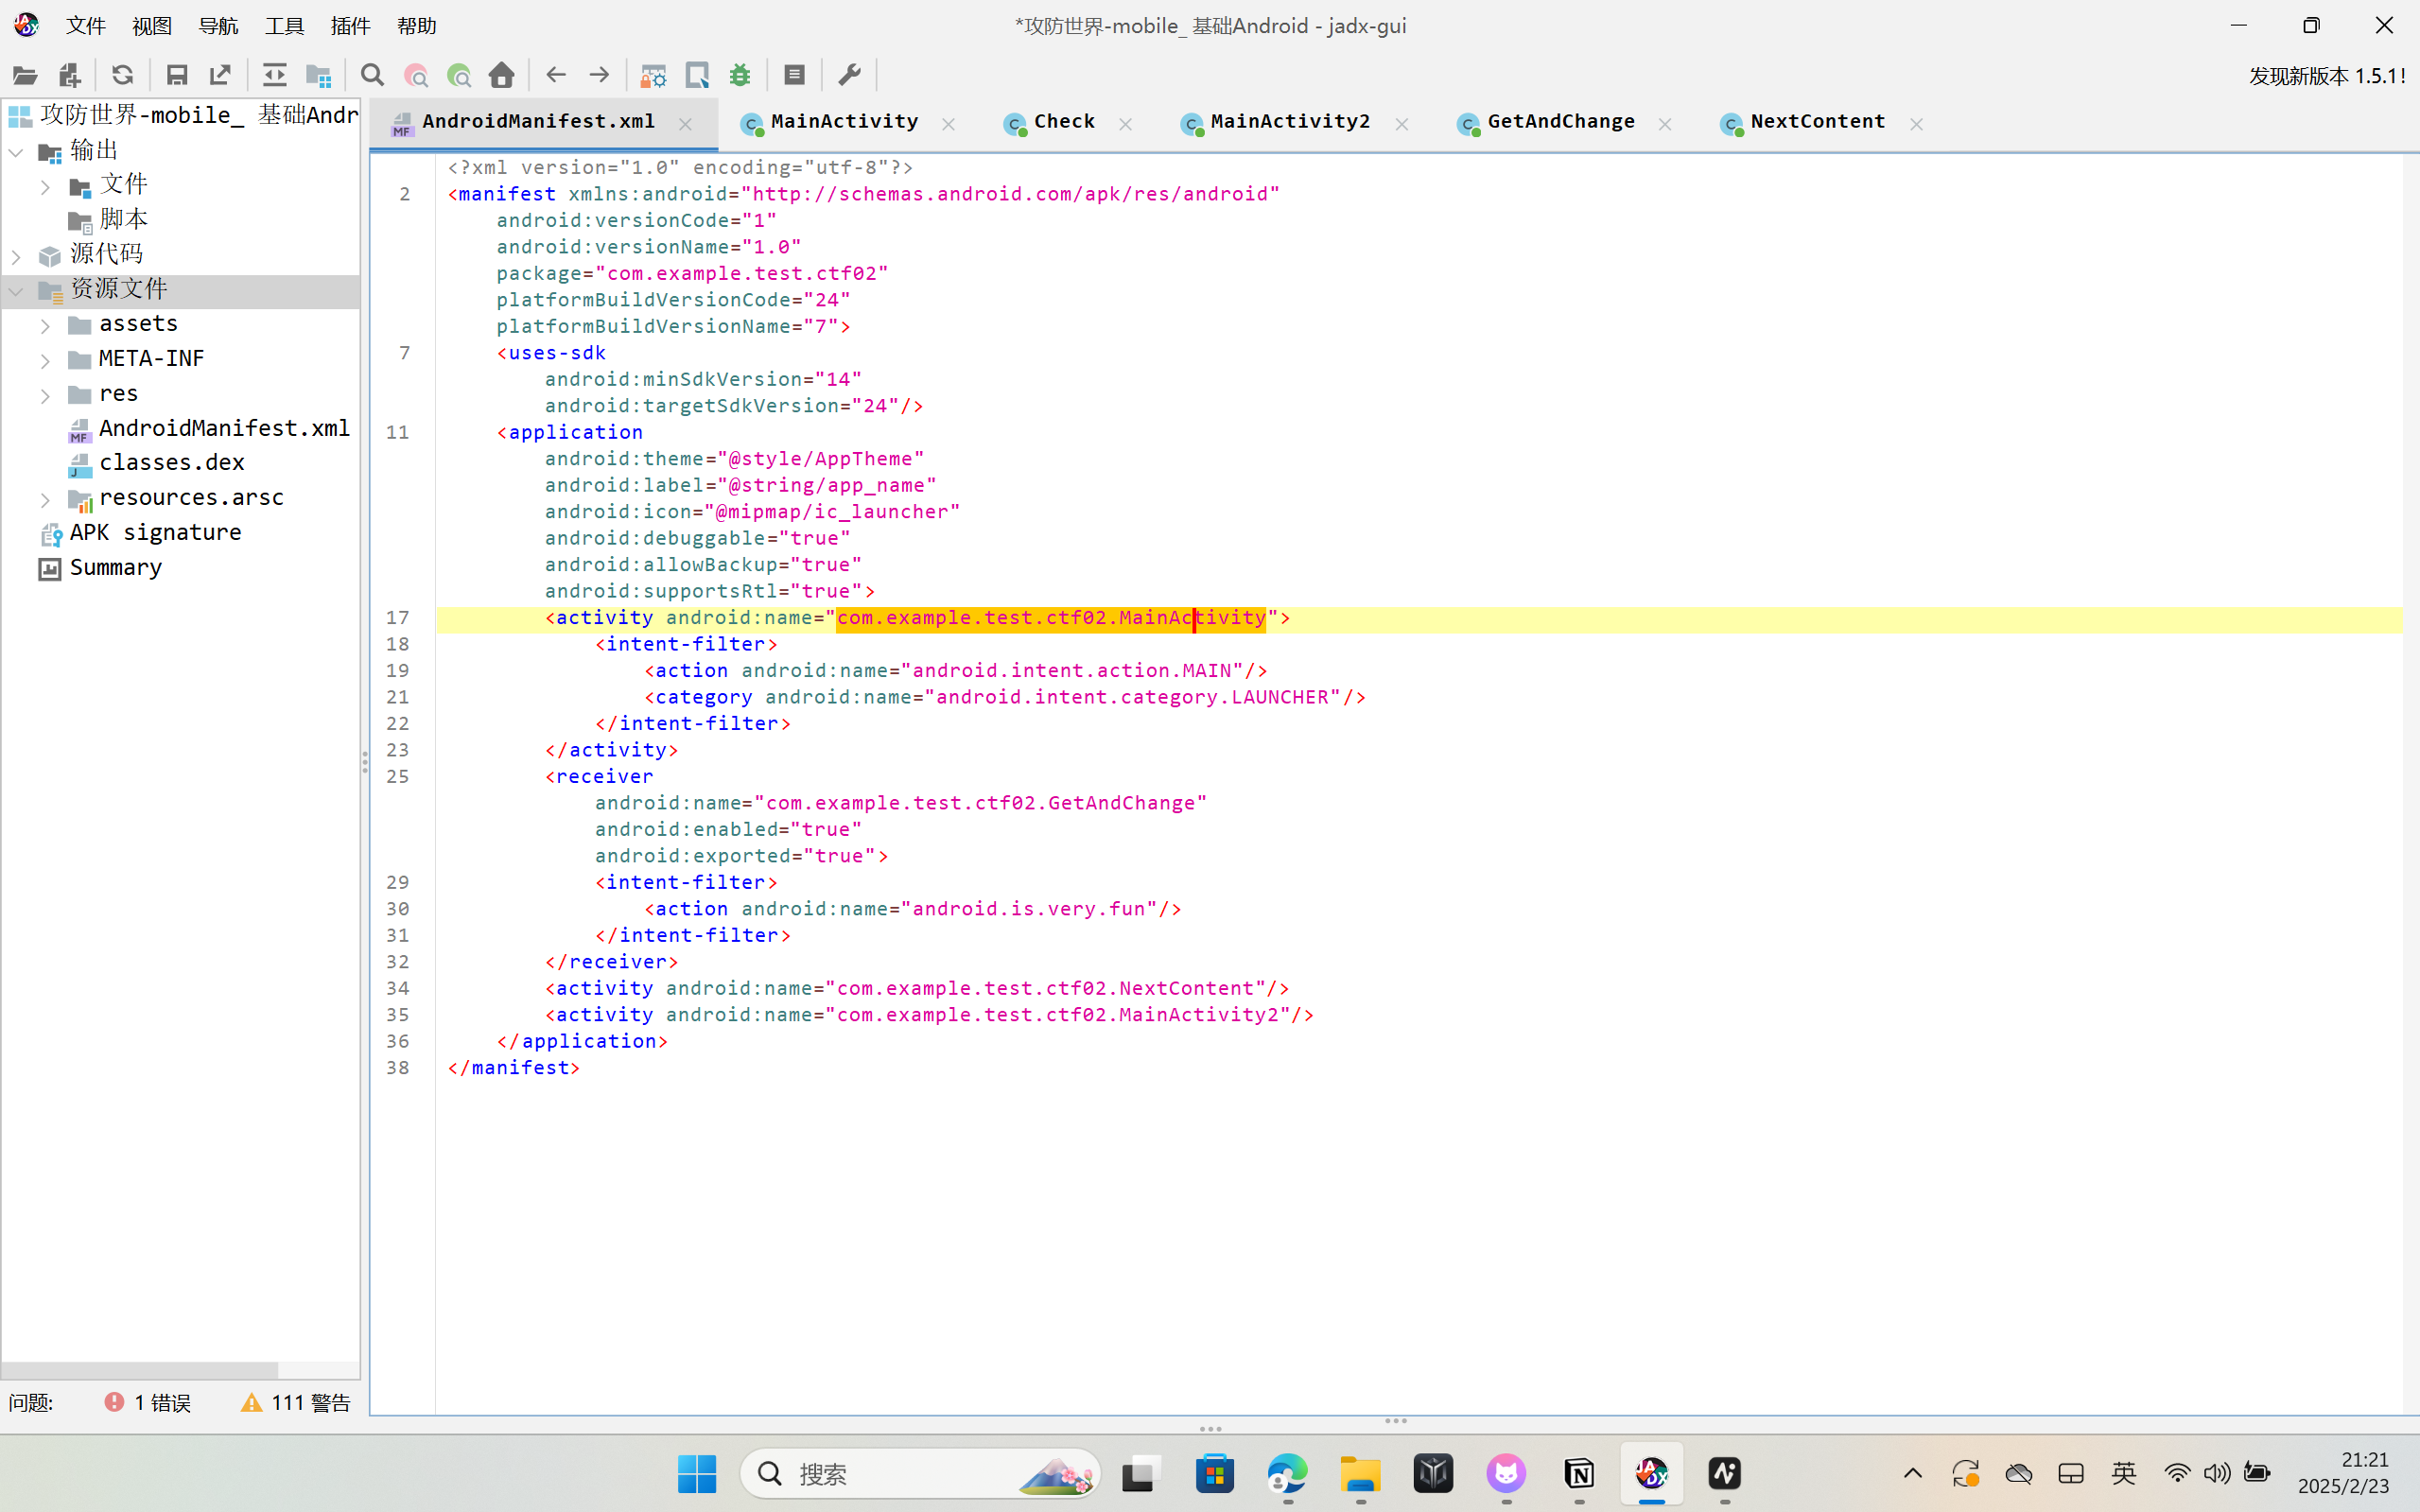Open the log viewer icon
Image resolution: width=2420 pixels, height=1512 pixels.
pos(795,75)
